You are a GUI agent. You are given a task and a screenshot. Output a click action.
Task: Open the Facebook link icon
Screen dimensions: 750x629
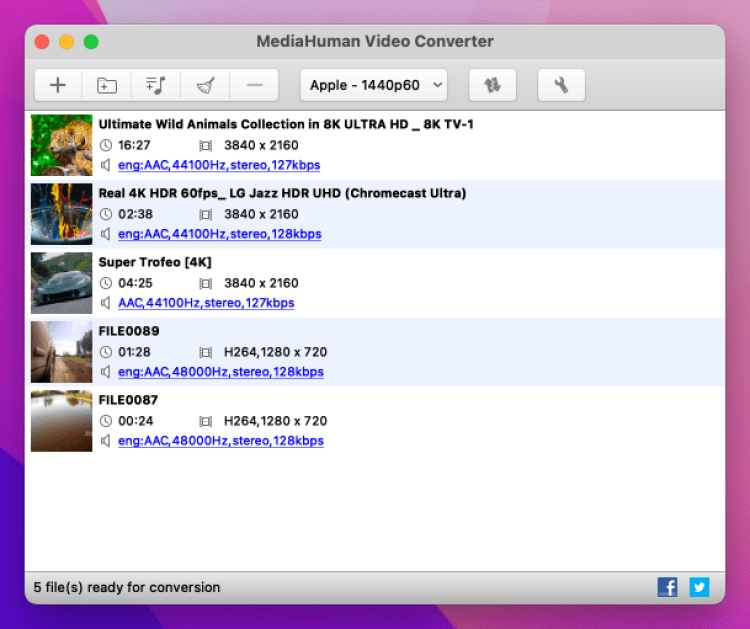[x=667, y=587]
